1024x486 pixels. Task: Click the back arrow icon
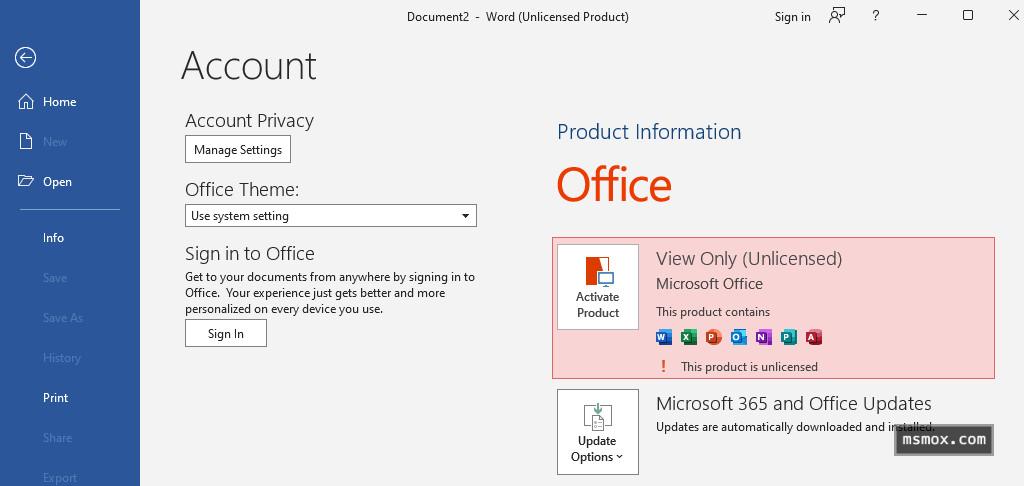[26, 58]
